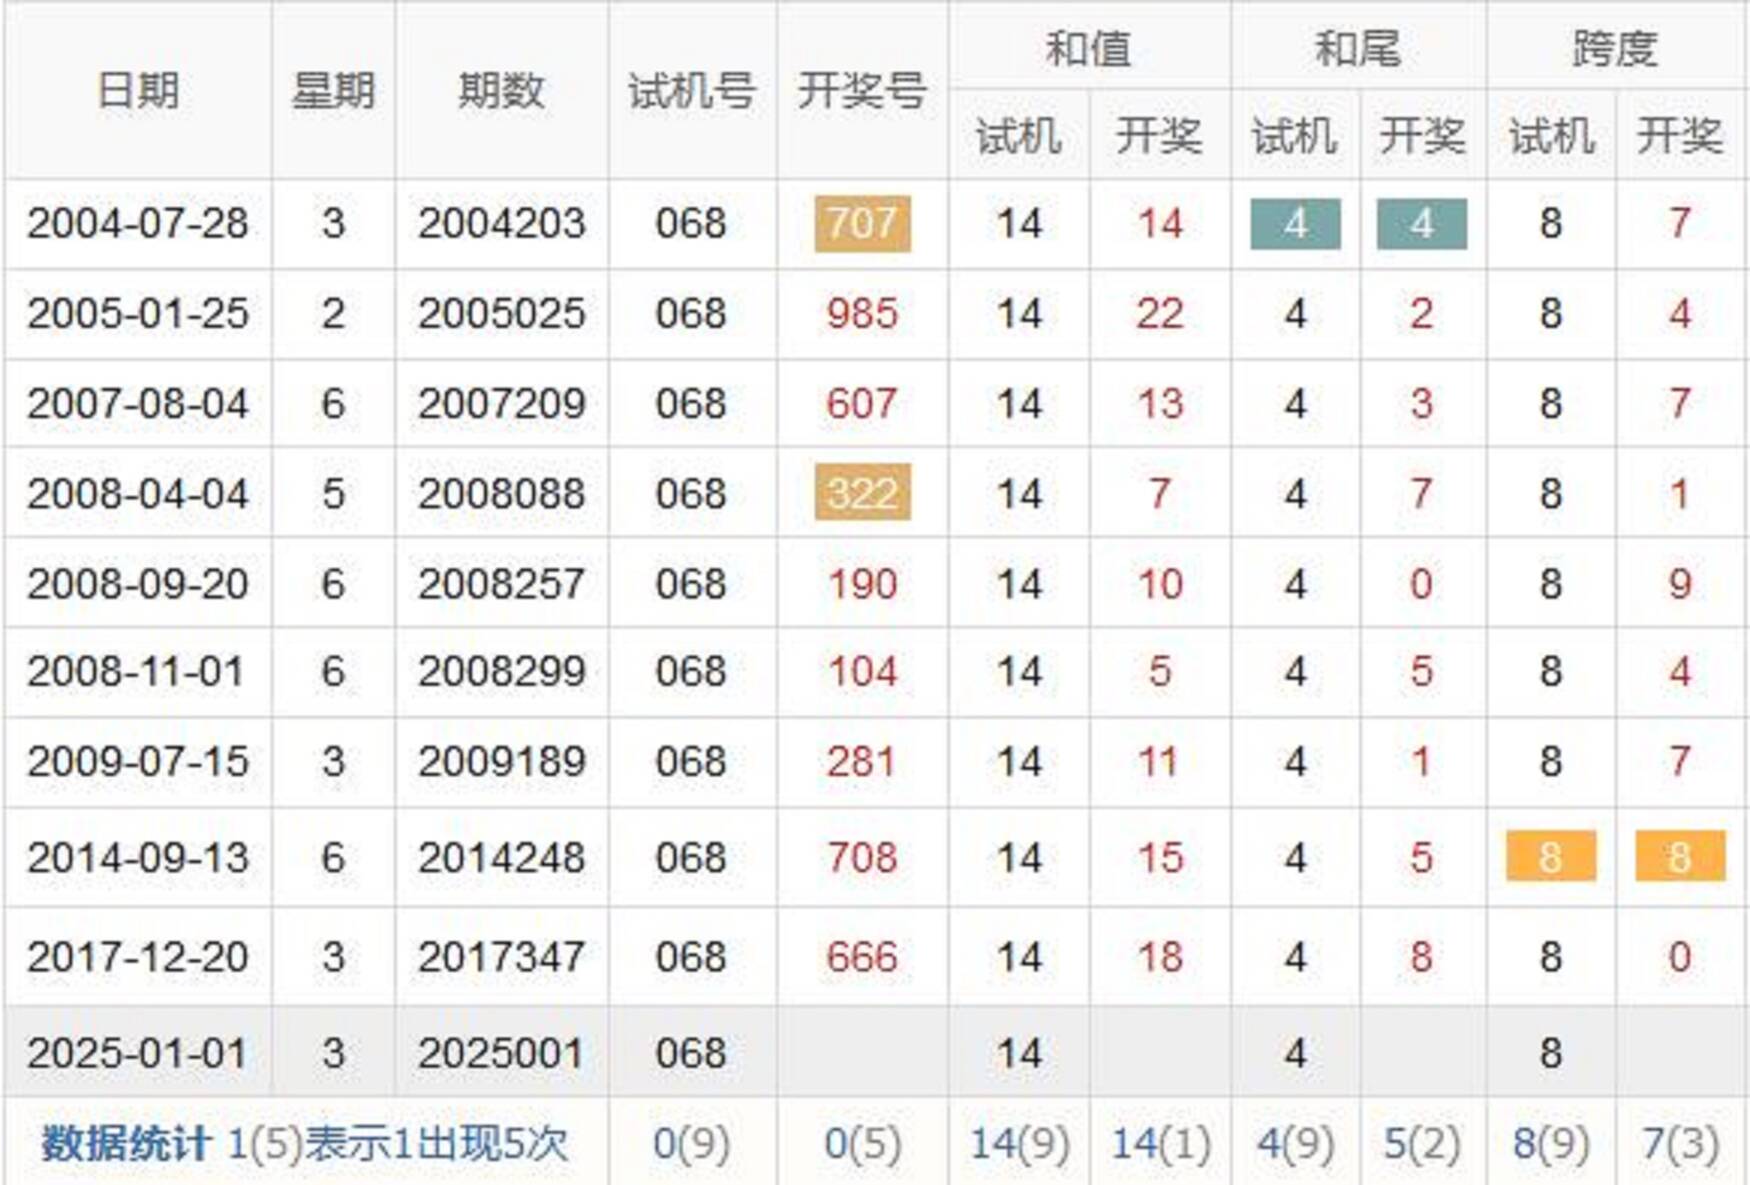Click the orange 8 badge under 跨度 开奖

pos(1679,857)
